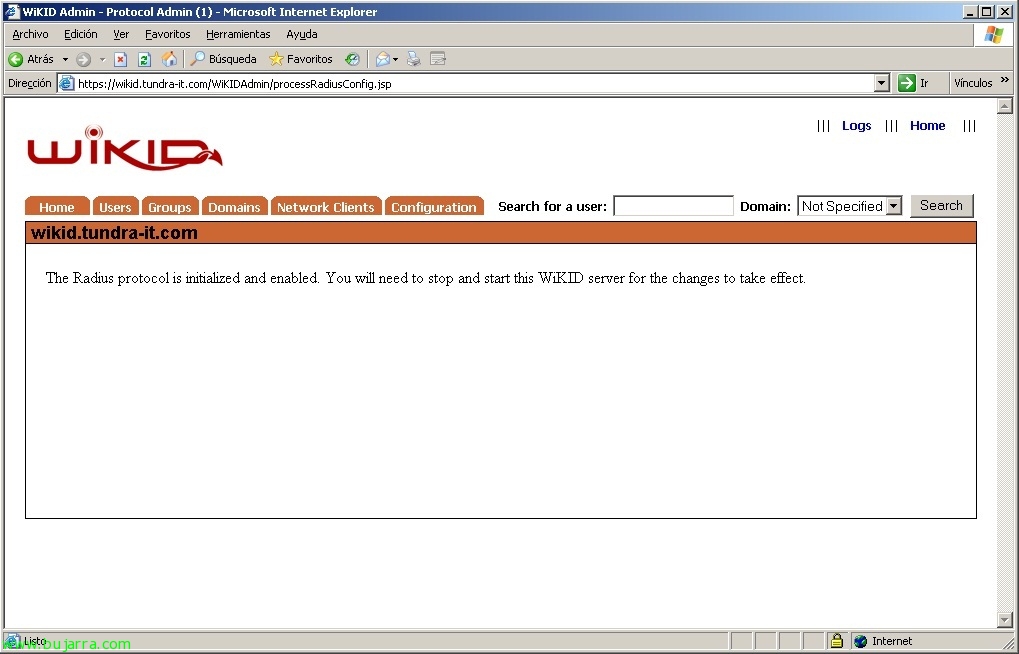Click the Mail envelope toolbar icon
Screen dimensions: 1019x654
tap(383, 59)
